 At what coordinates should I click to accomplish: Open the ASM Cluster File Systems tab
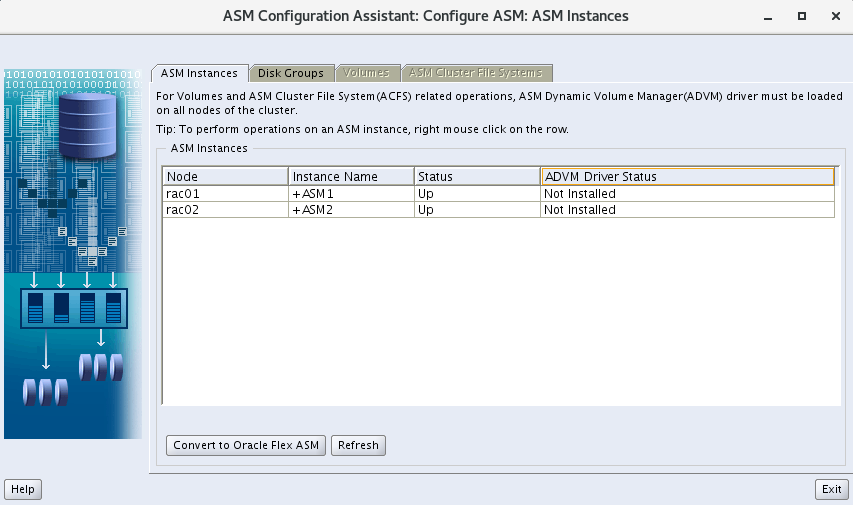476,73
